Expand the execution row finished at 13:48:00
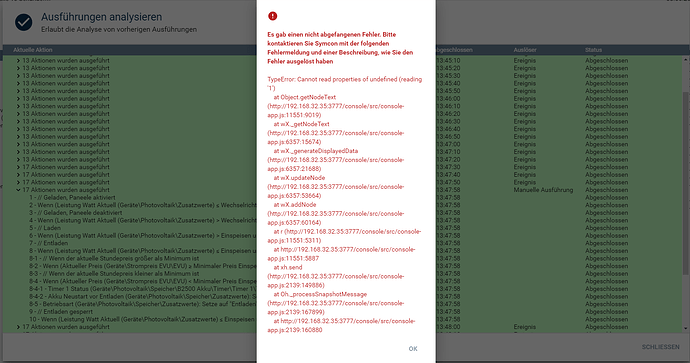690x363 pixels. pos(18,327)
